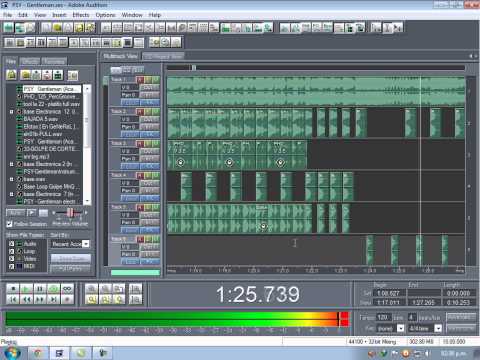Click the Multitrack View toolbar icon
Viewport: 480px width, 360px height.
pyautogui.click(x=19, y=28)
